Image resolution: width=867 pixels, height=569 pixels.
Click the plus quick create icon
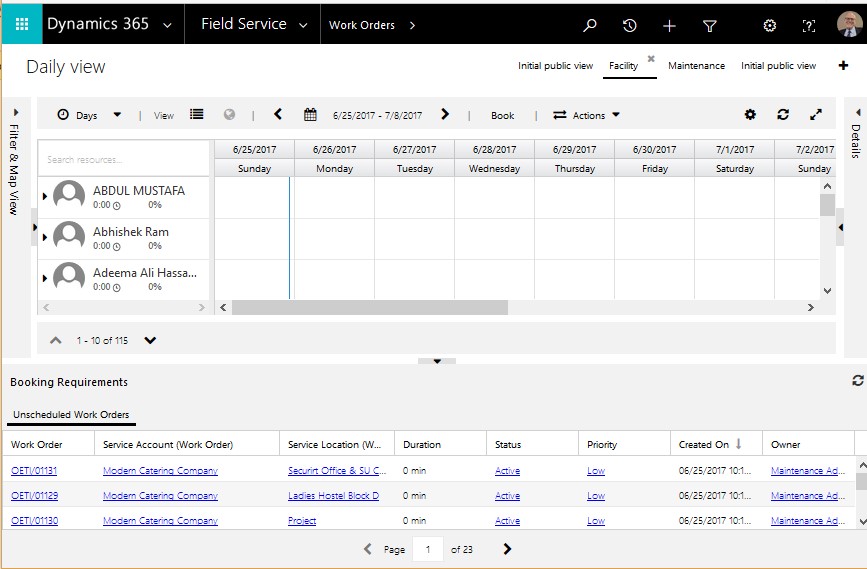pyautogui.click(x=669, y=25)
